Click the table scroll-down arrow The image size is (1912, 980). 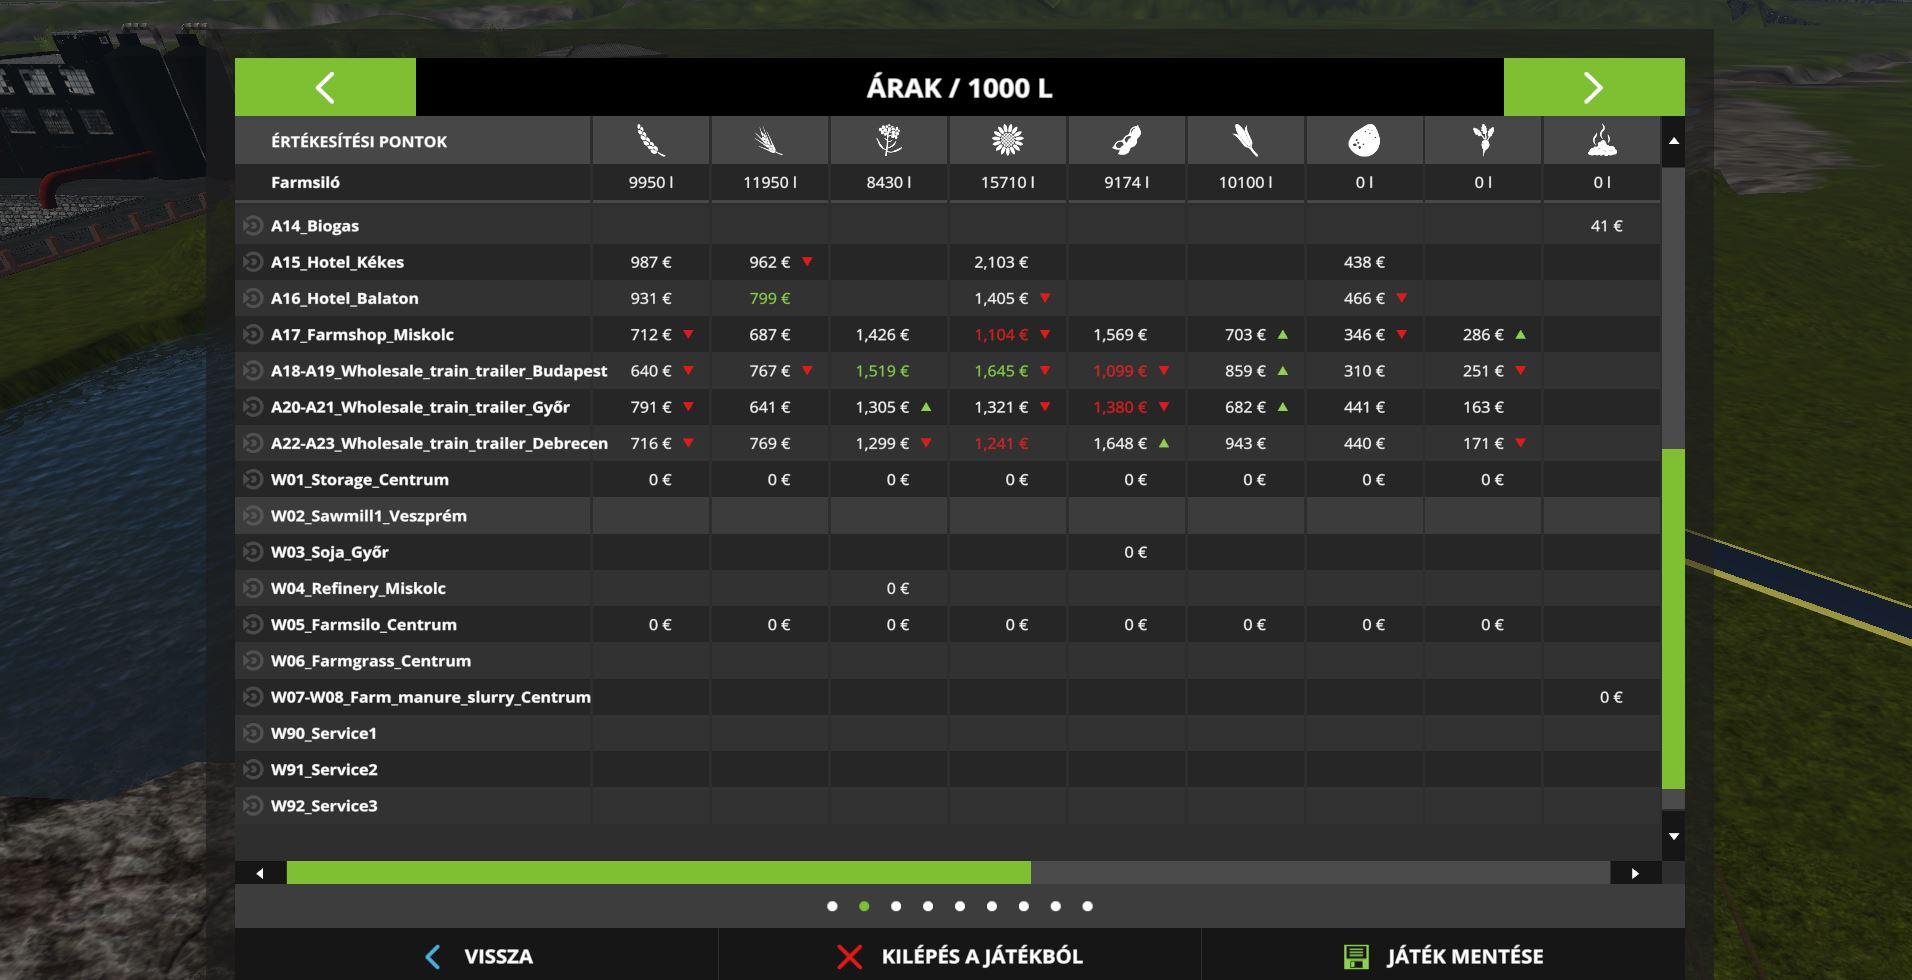(1673, 836)
